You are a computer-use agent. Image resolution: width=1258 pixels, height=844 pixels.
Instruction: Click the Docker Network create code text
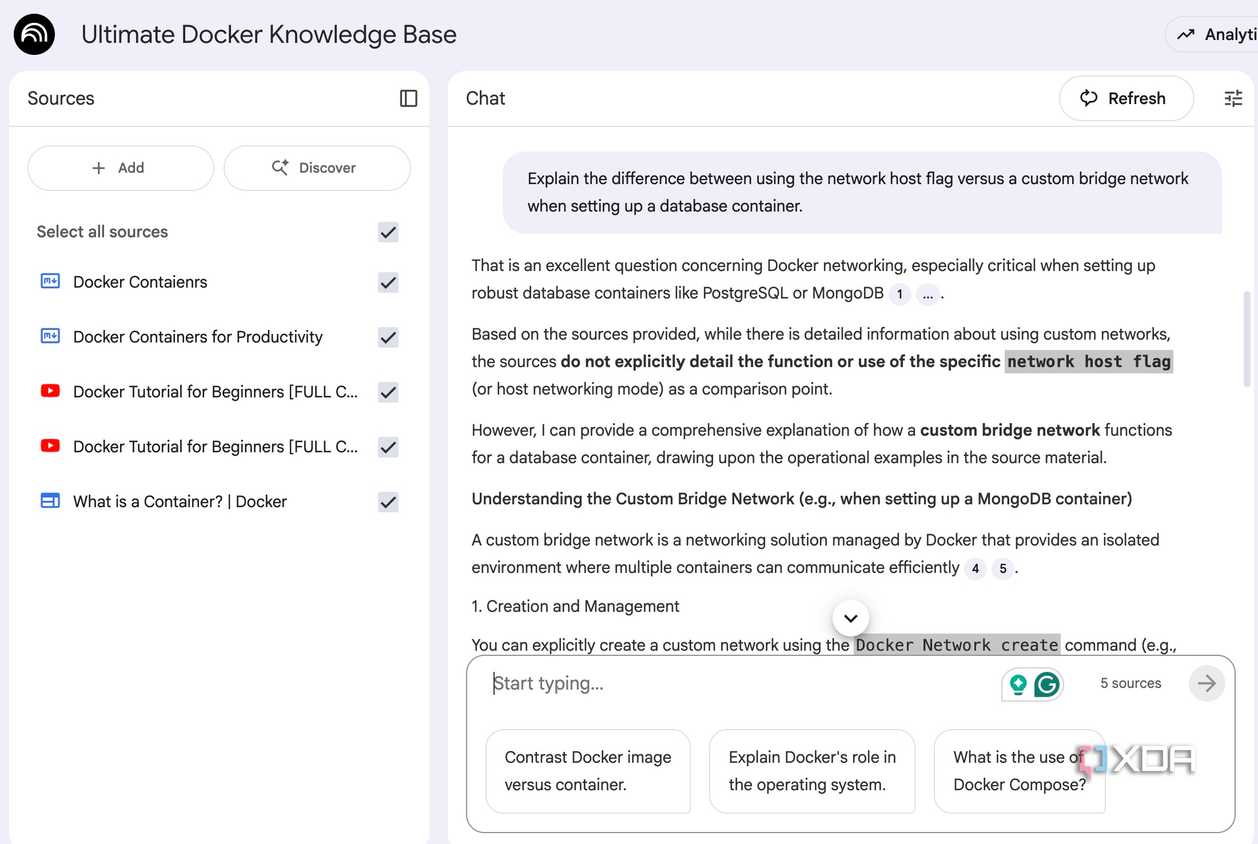[x=957, y=645]
